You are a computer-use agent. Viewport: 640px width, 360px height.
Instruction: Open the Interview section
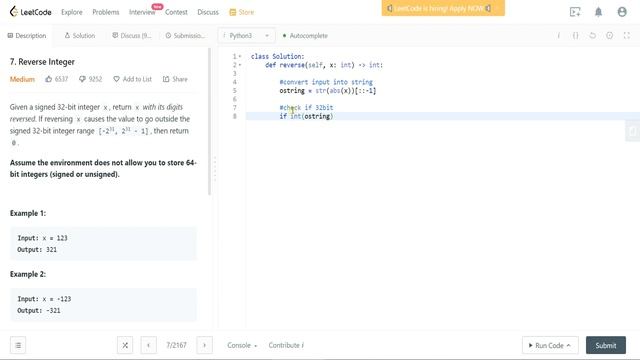pos(142,12)
